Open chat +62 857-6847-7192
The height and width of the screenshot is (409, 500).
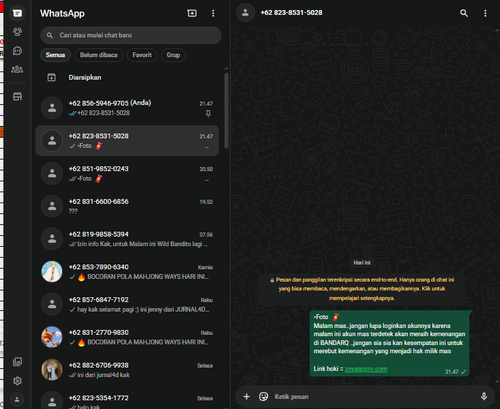[x=127, y=304]
